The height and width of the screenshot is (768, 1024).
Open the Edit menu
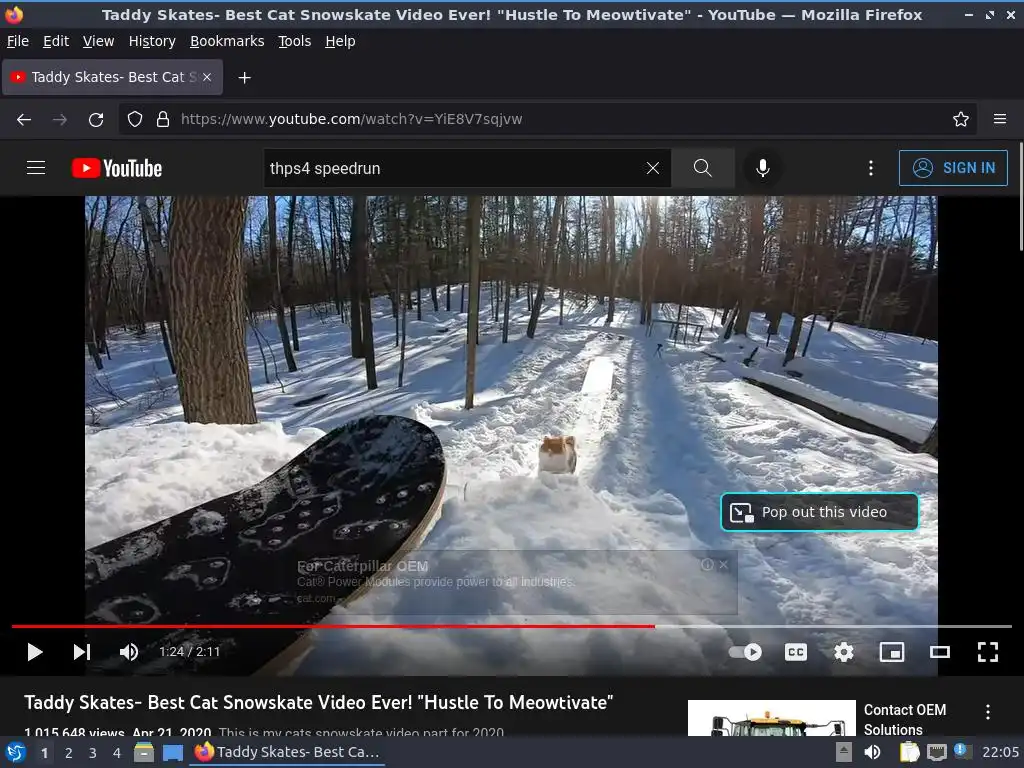click(x=56, y=41)
